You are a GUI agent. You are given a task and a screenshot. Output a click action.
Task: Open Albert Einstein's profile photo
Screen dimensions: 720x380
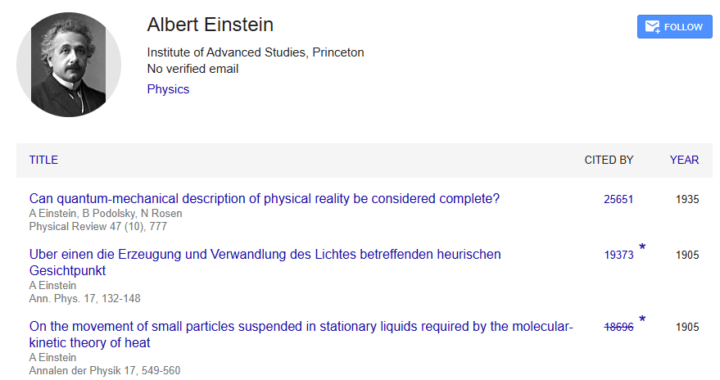pos(68,64)
